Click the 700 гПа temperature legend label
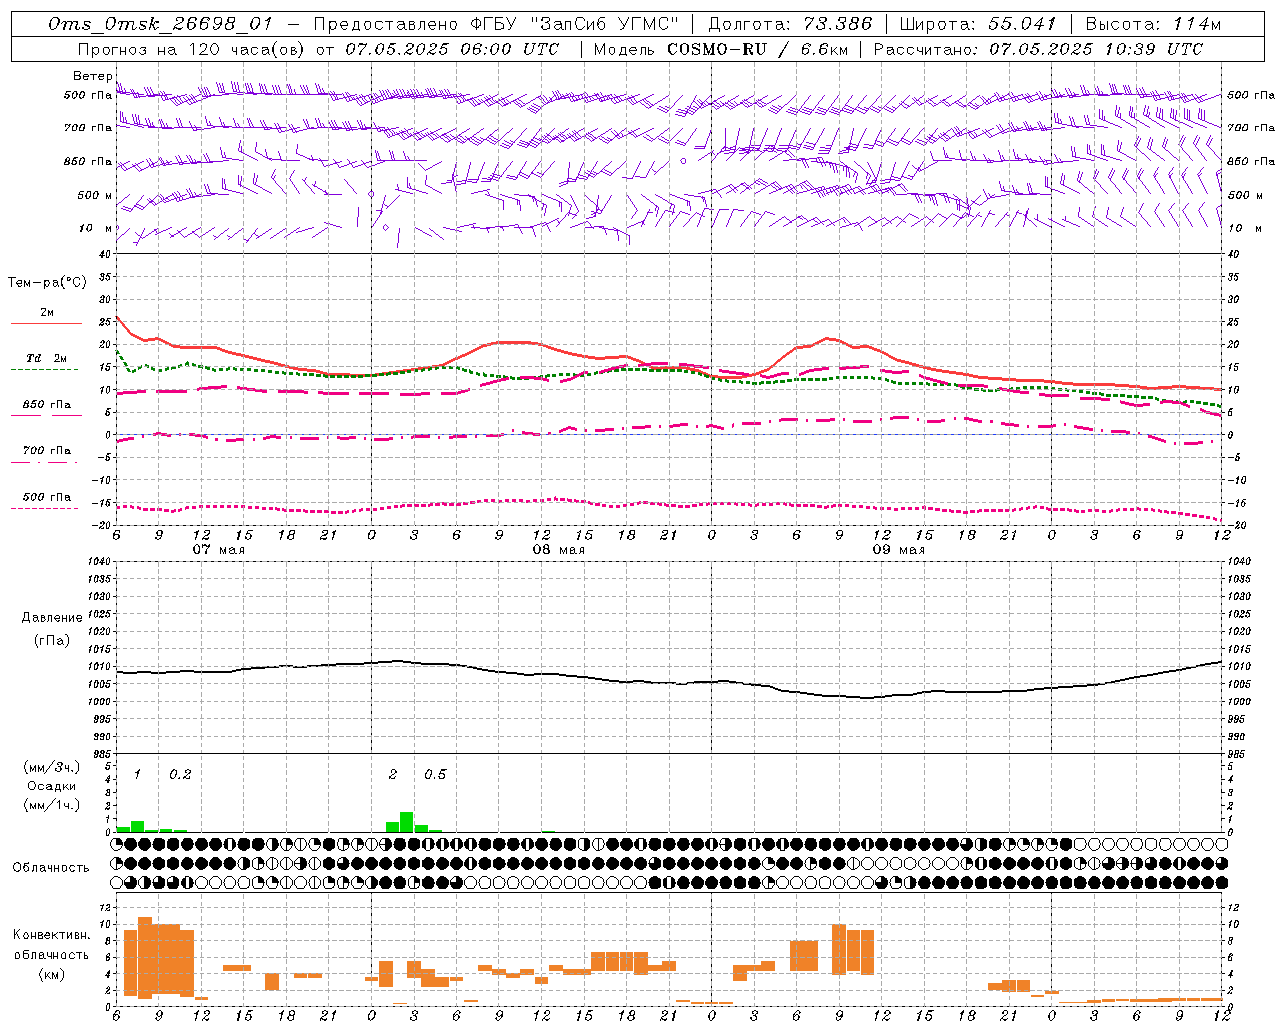 tap(47, 451)
